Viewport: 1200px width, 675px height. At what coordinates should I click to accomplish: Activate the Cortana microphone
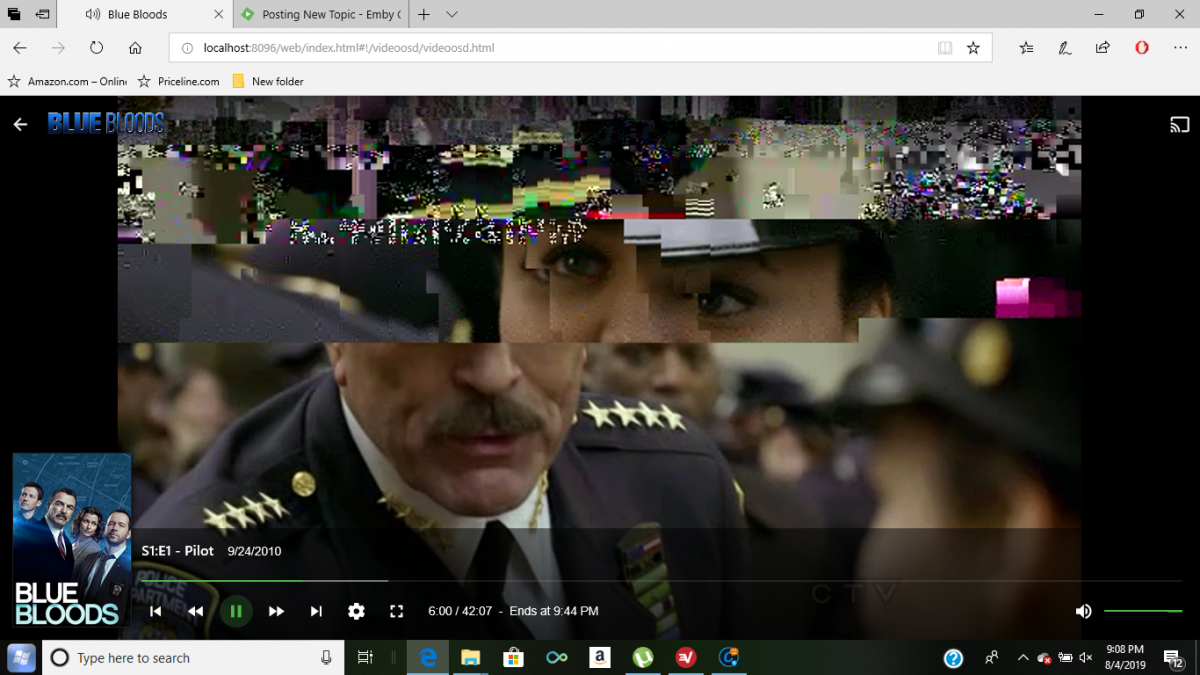coord(326,657)
